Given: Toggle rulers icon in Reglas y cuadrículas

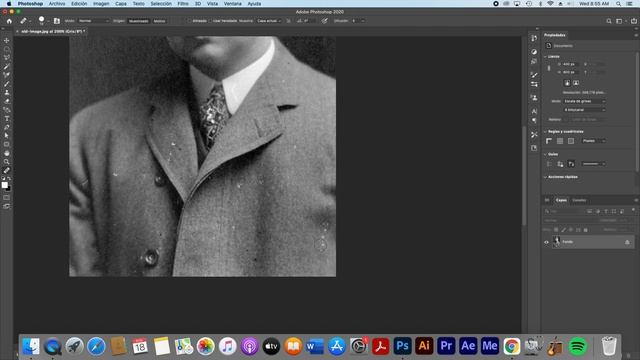Looking at the screenshot, I should pos(549,141).
